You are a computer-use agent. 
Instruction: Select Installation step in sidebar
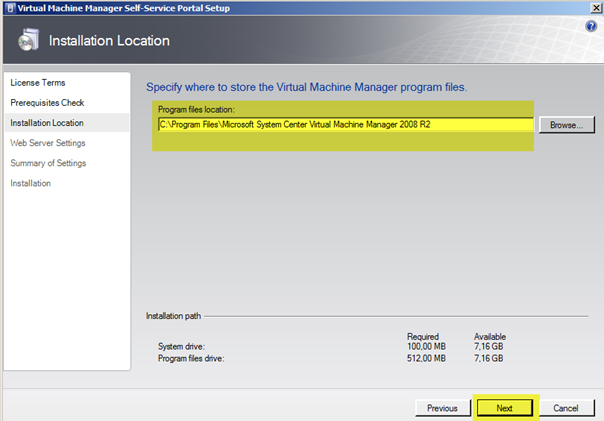(30, 183)
